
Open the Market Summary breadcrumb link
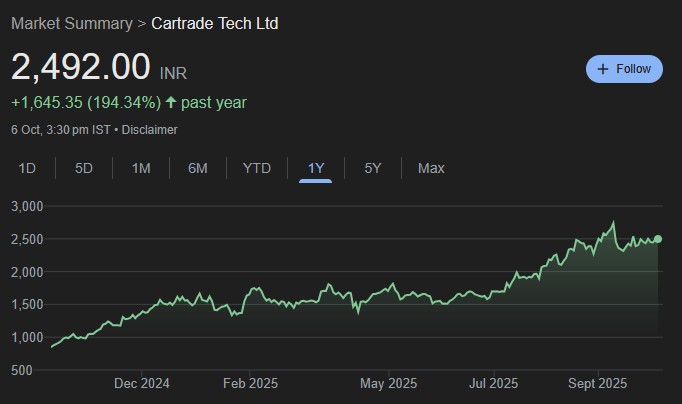(71, 23)
